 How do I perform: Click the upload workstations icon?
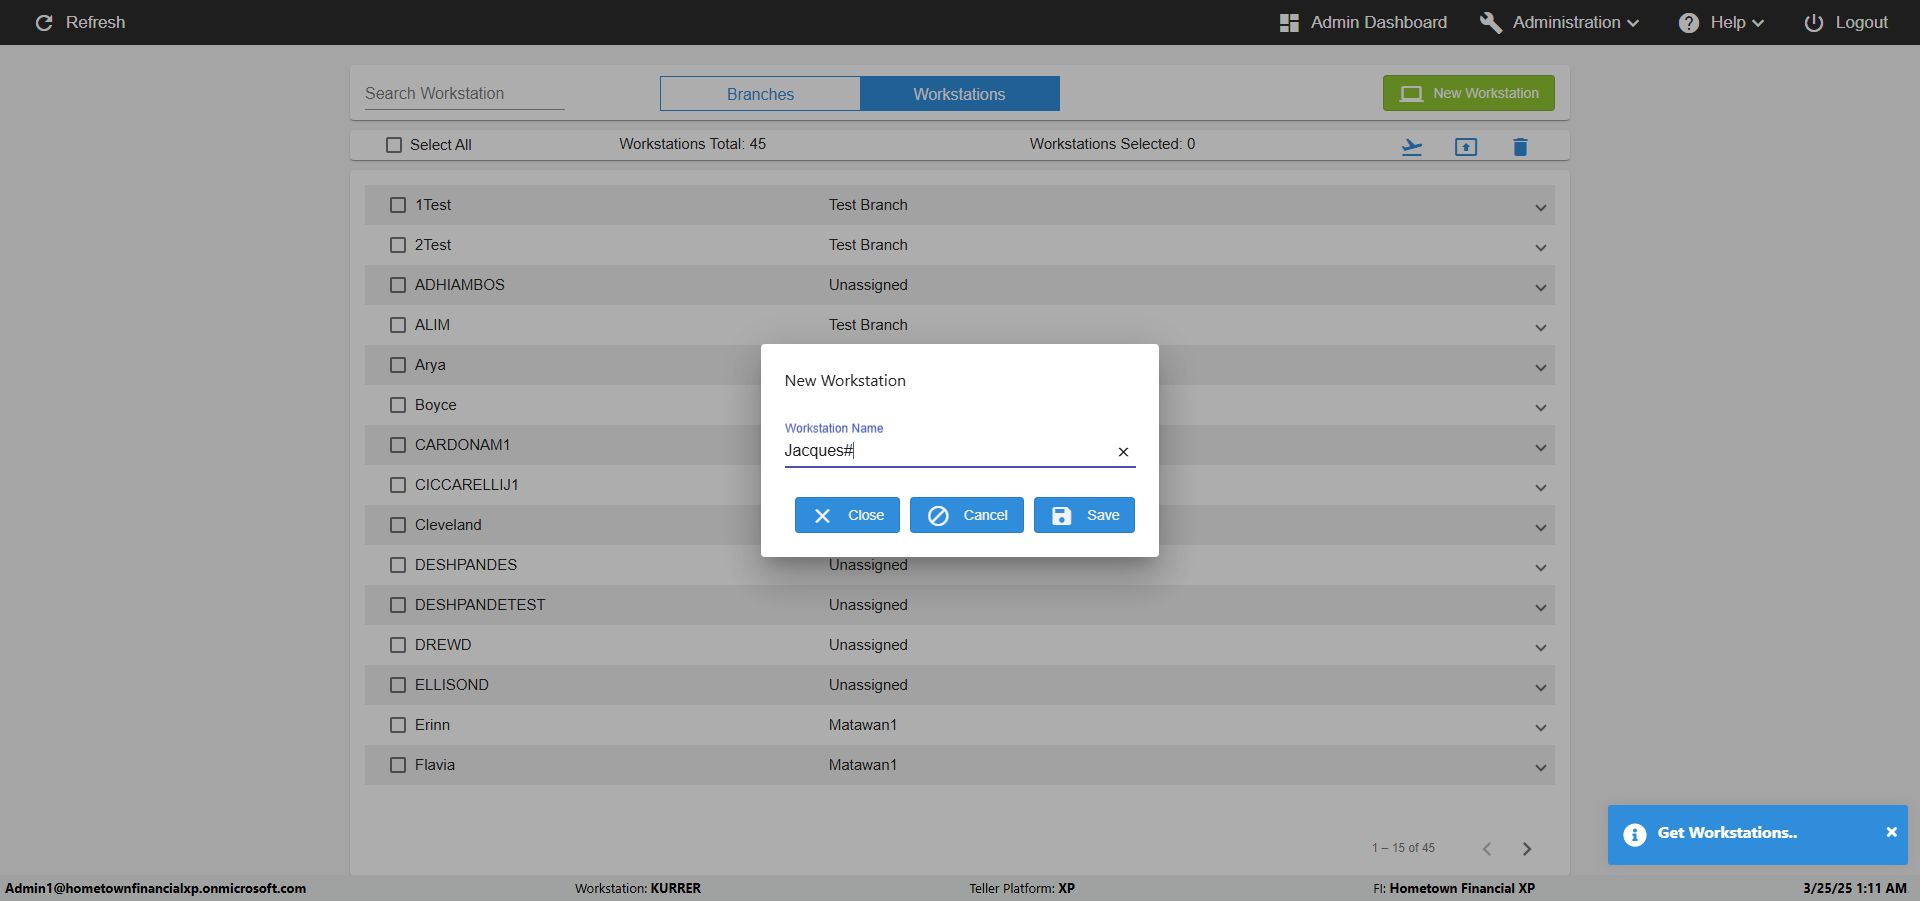pos(1466,147)
